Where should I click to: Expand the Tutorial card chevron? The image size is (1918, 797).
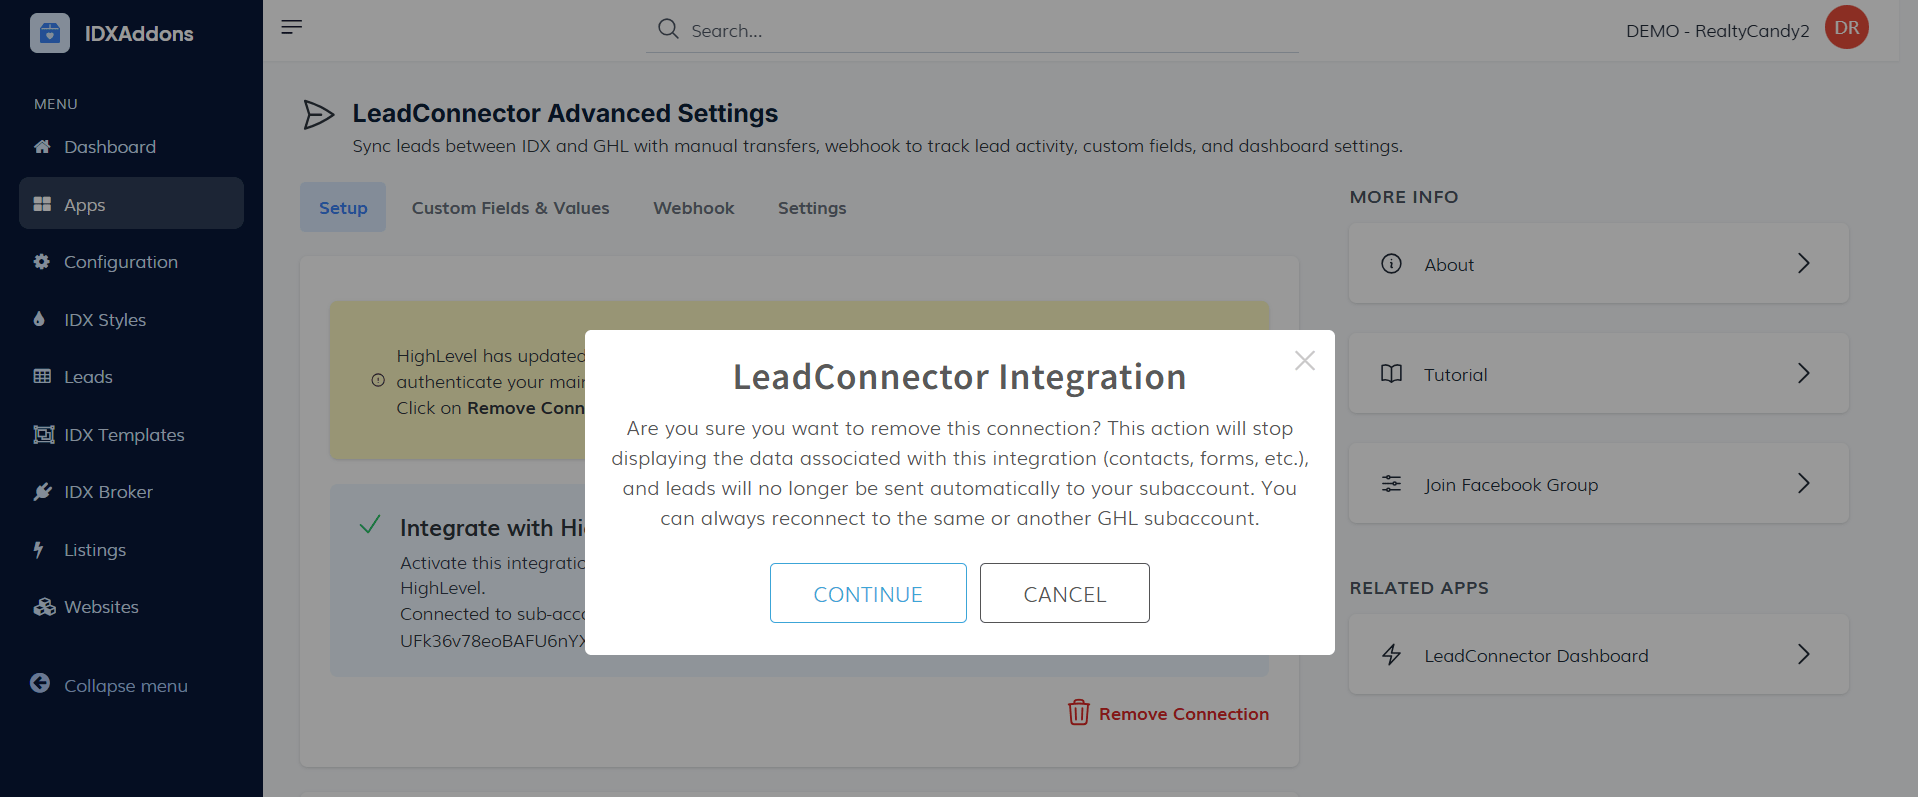point(1803,373)
